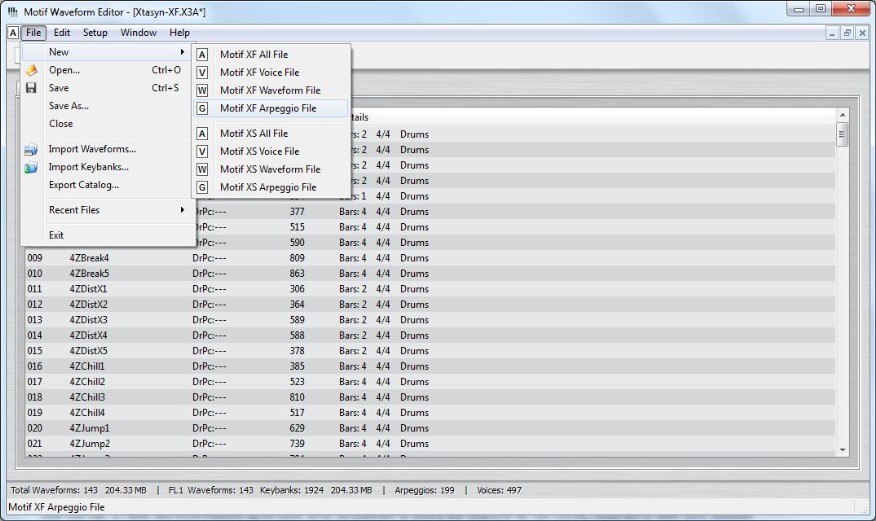Viewport: 876px width, 521px height.
Task: Click the Save floppy disk icon
Action: tap(31, 88)
